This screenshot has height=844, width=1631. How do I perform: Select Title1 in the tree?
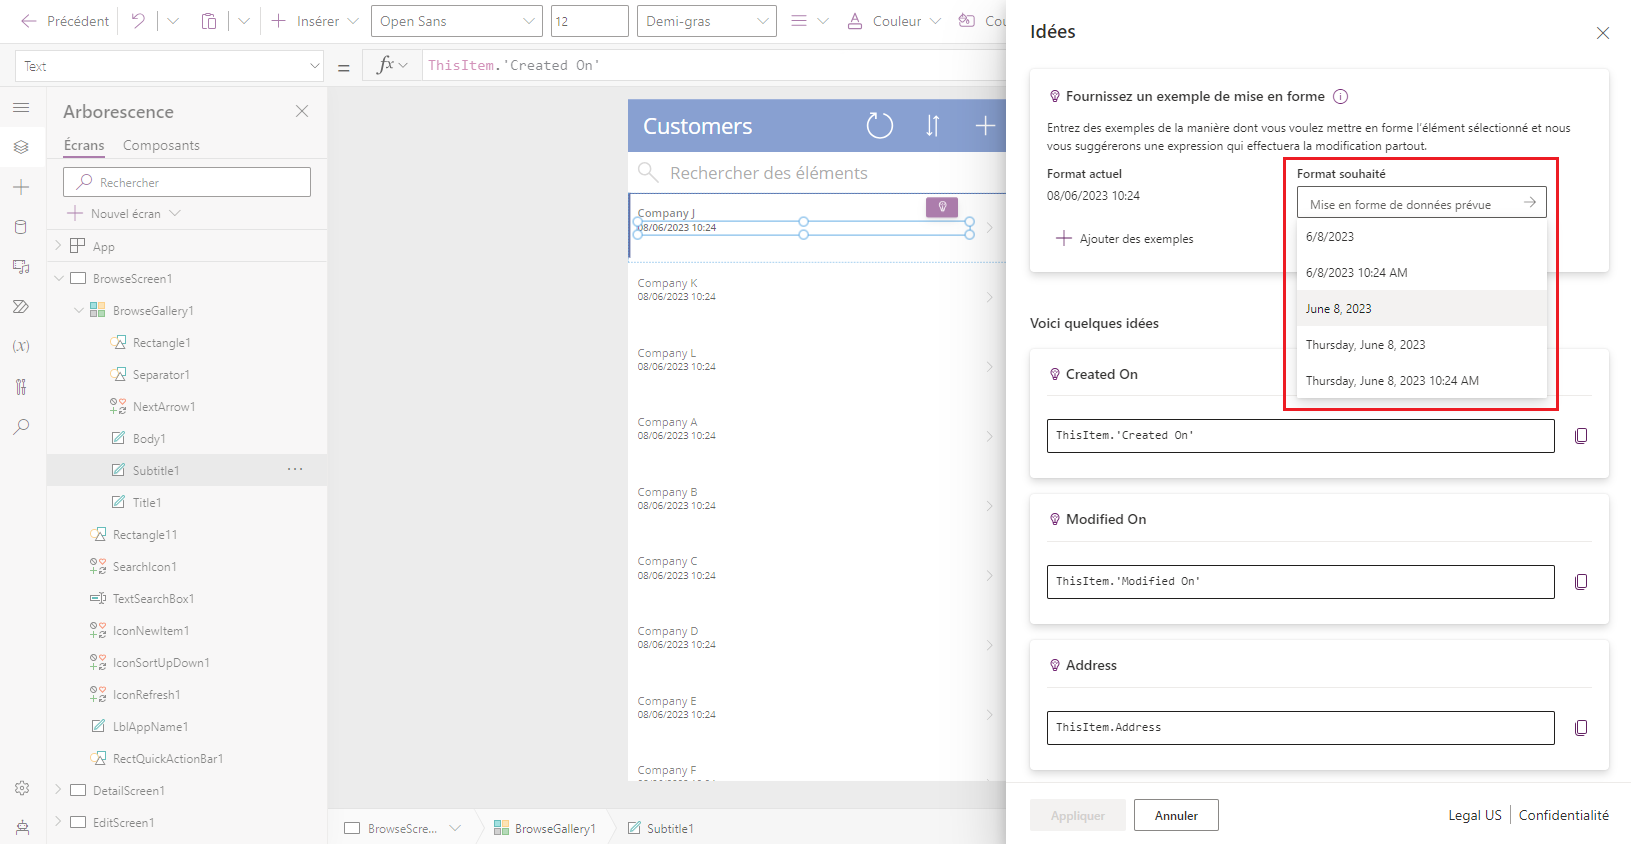tap(146, 503)
